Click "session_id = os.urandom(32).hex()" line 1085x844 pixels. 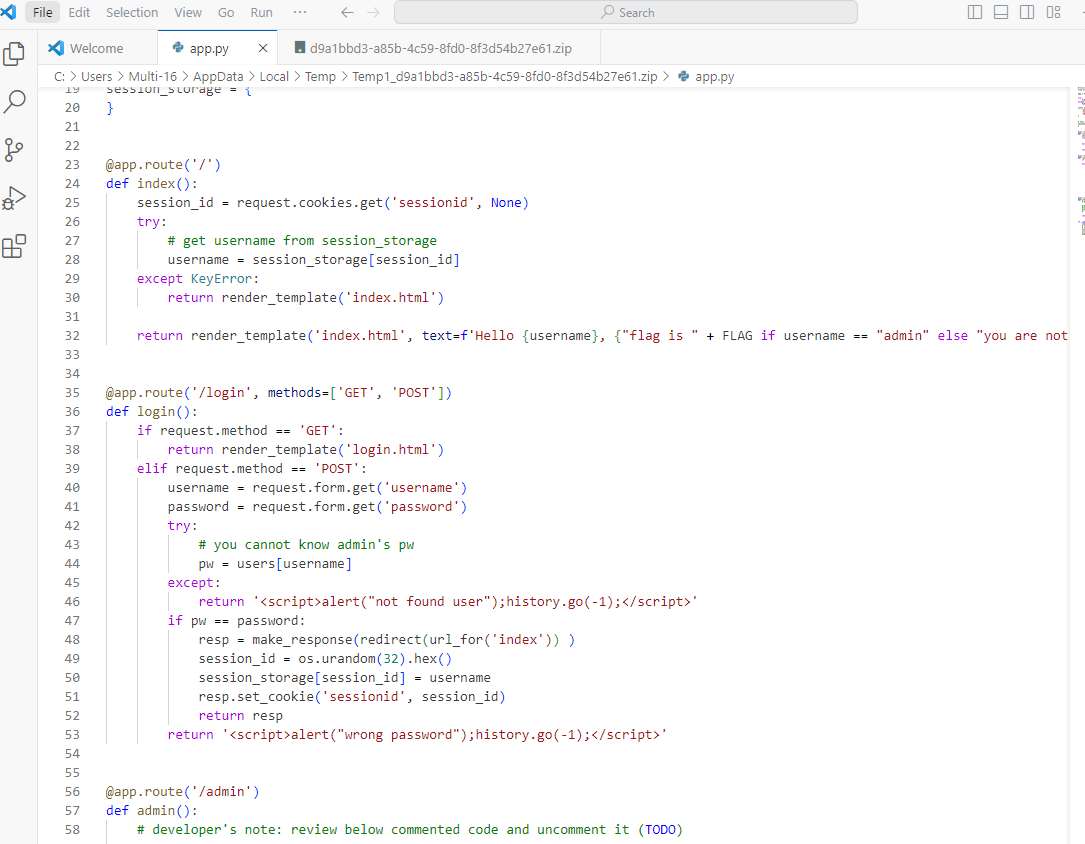click(325, 659)
